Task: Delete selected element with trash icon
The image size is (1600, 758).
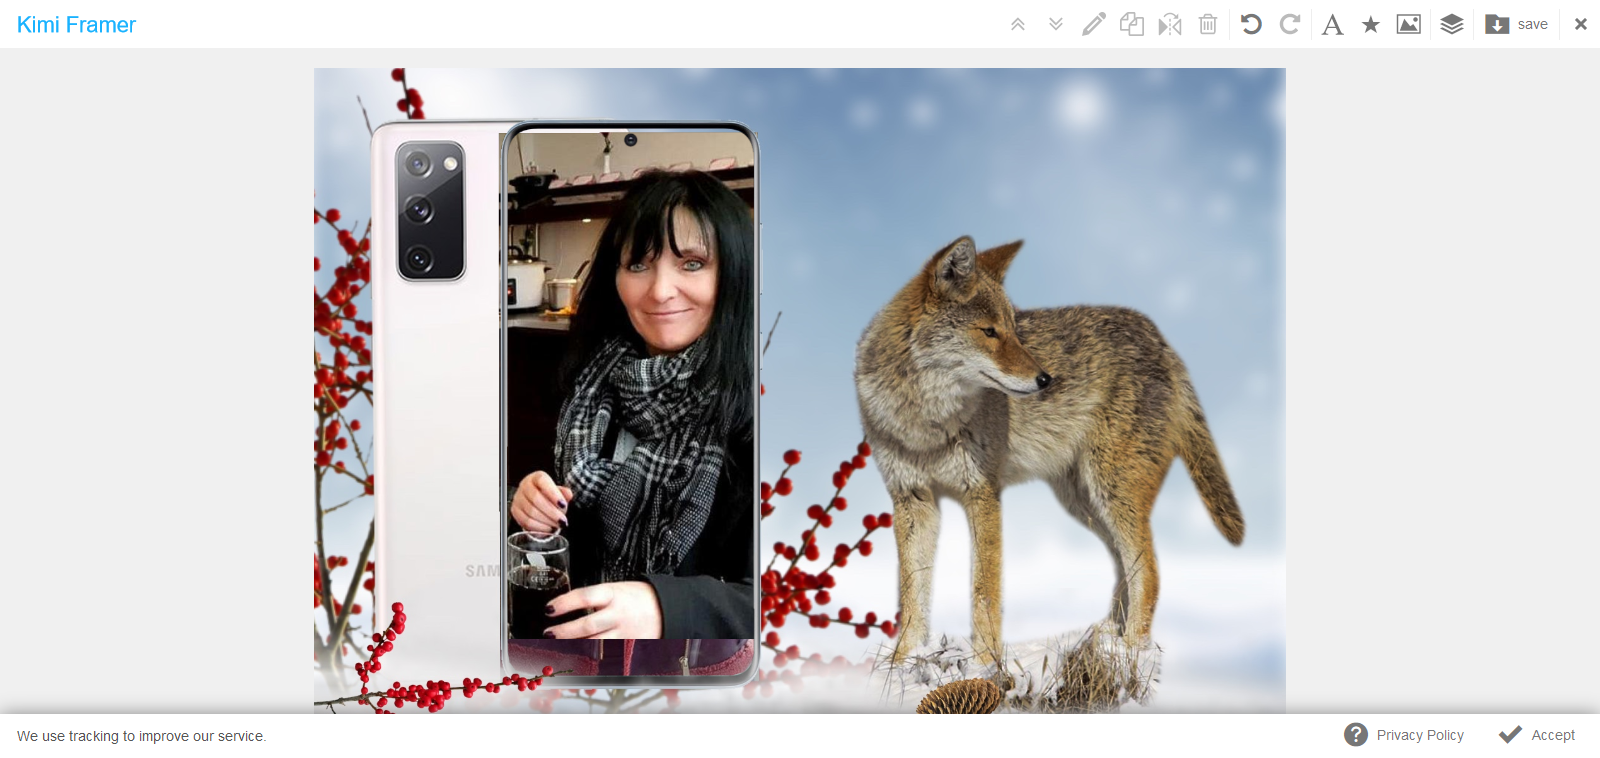Action: [x=1208, y=24]
